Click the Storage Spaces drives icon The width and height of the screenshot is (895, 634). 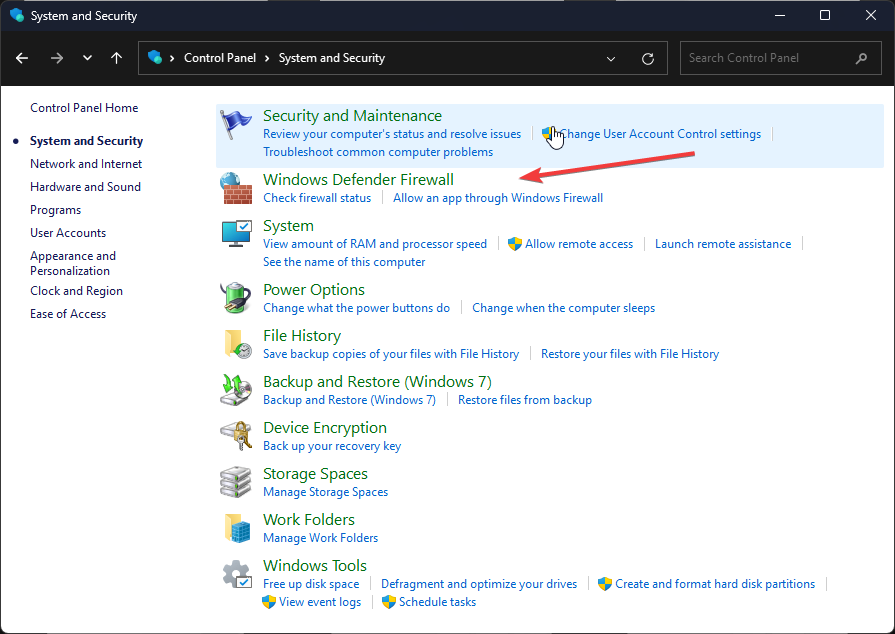(x=236, y=482)
